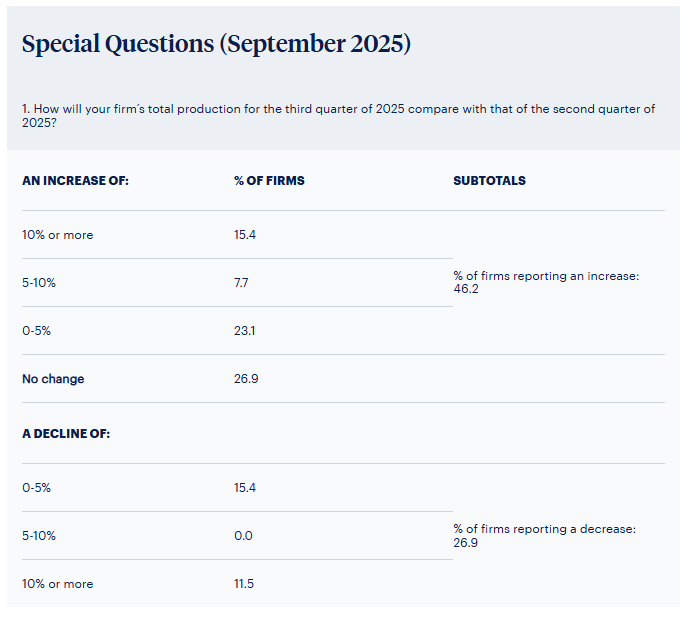Image resolution: width=688 pixels, height=617 pixels.
Task: Click the 26.9 value in 'No change' row
Action: 246,379
